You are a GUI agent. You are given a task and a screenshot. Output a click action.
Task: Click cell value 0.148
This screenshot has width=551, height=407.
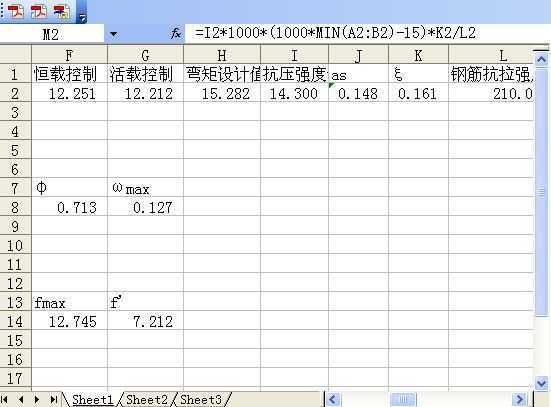coord(358,93)
